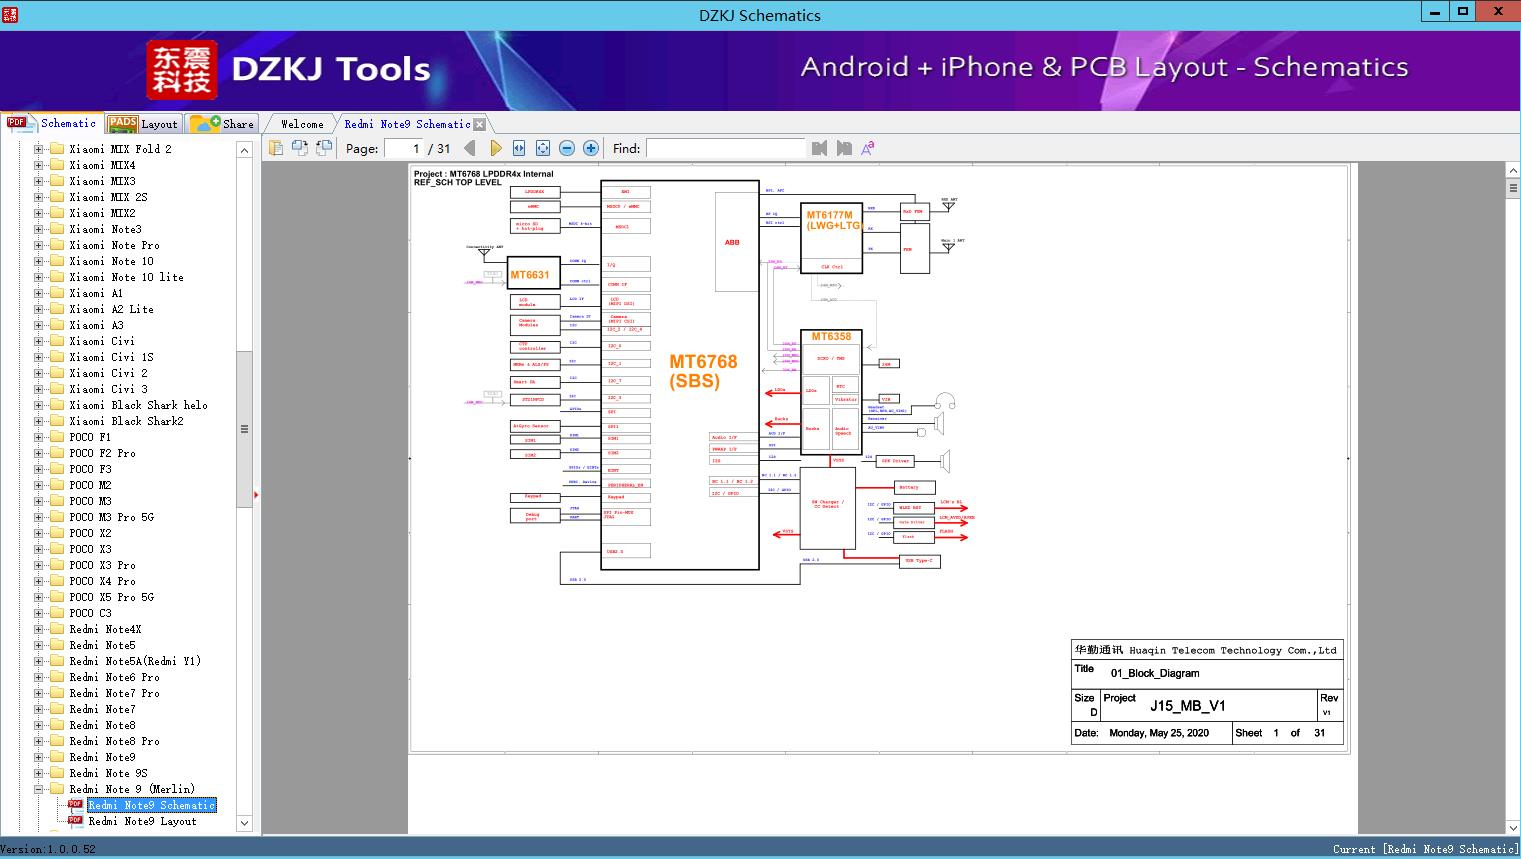Expand the POCO M3 Pro 5G tree node

click(38, 517)
